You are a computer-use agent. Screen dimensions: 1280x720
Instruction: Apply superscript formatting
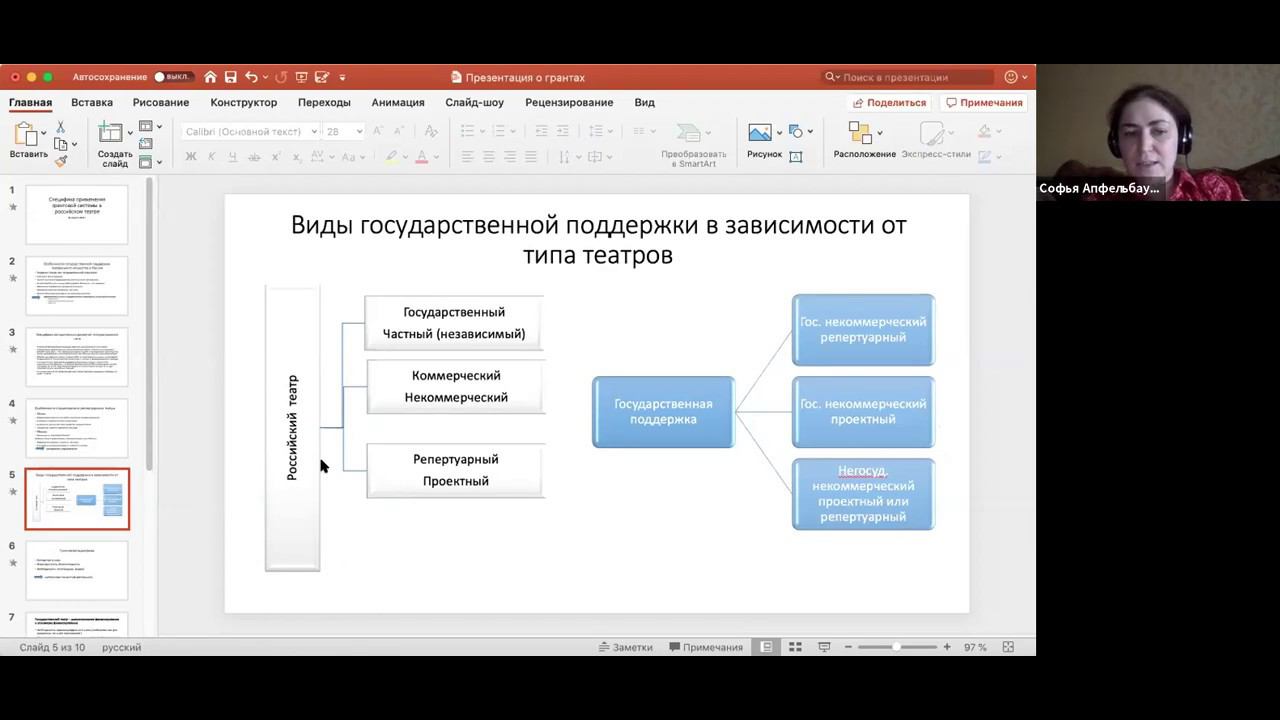pos(276,157)
